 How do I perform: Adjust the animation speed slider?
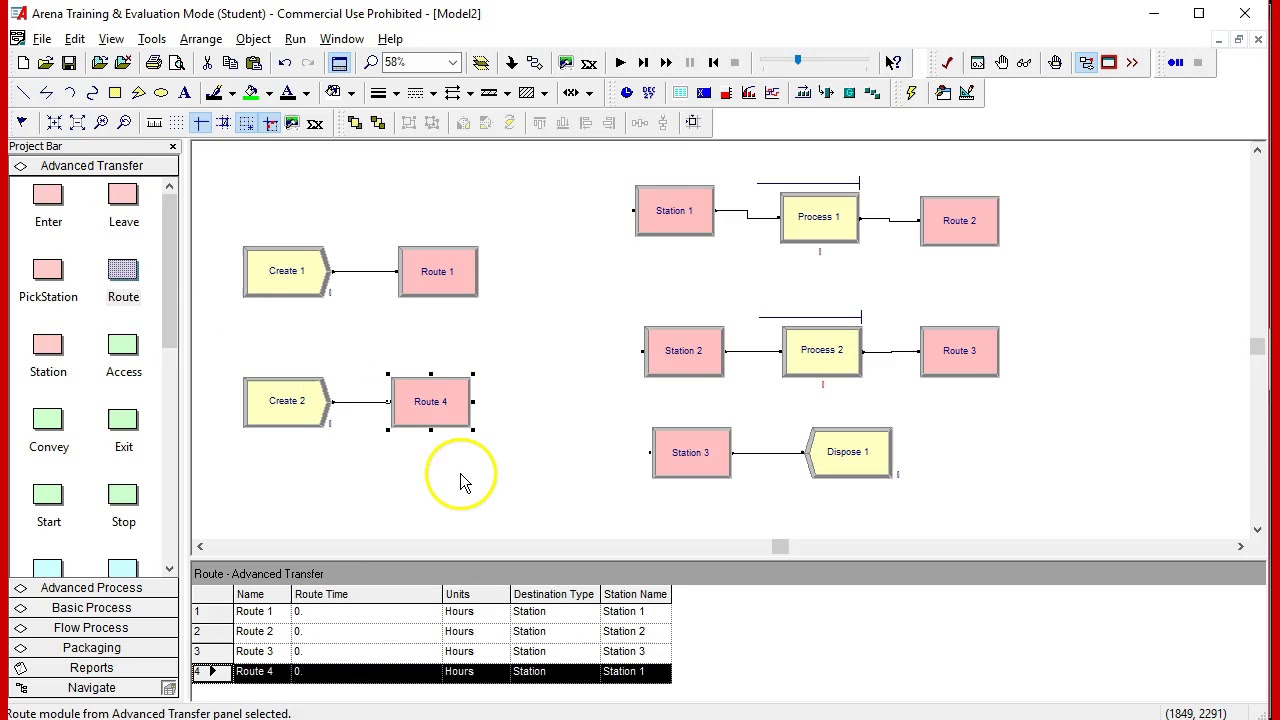(x=797, y=62)
